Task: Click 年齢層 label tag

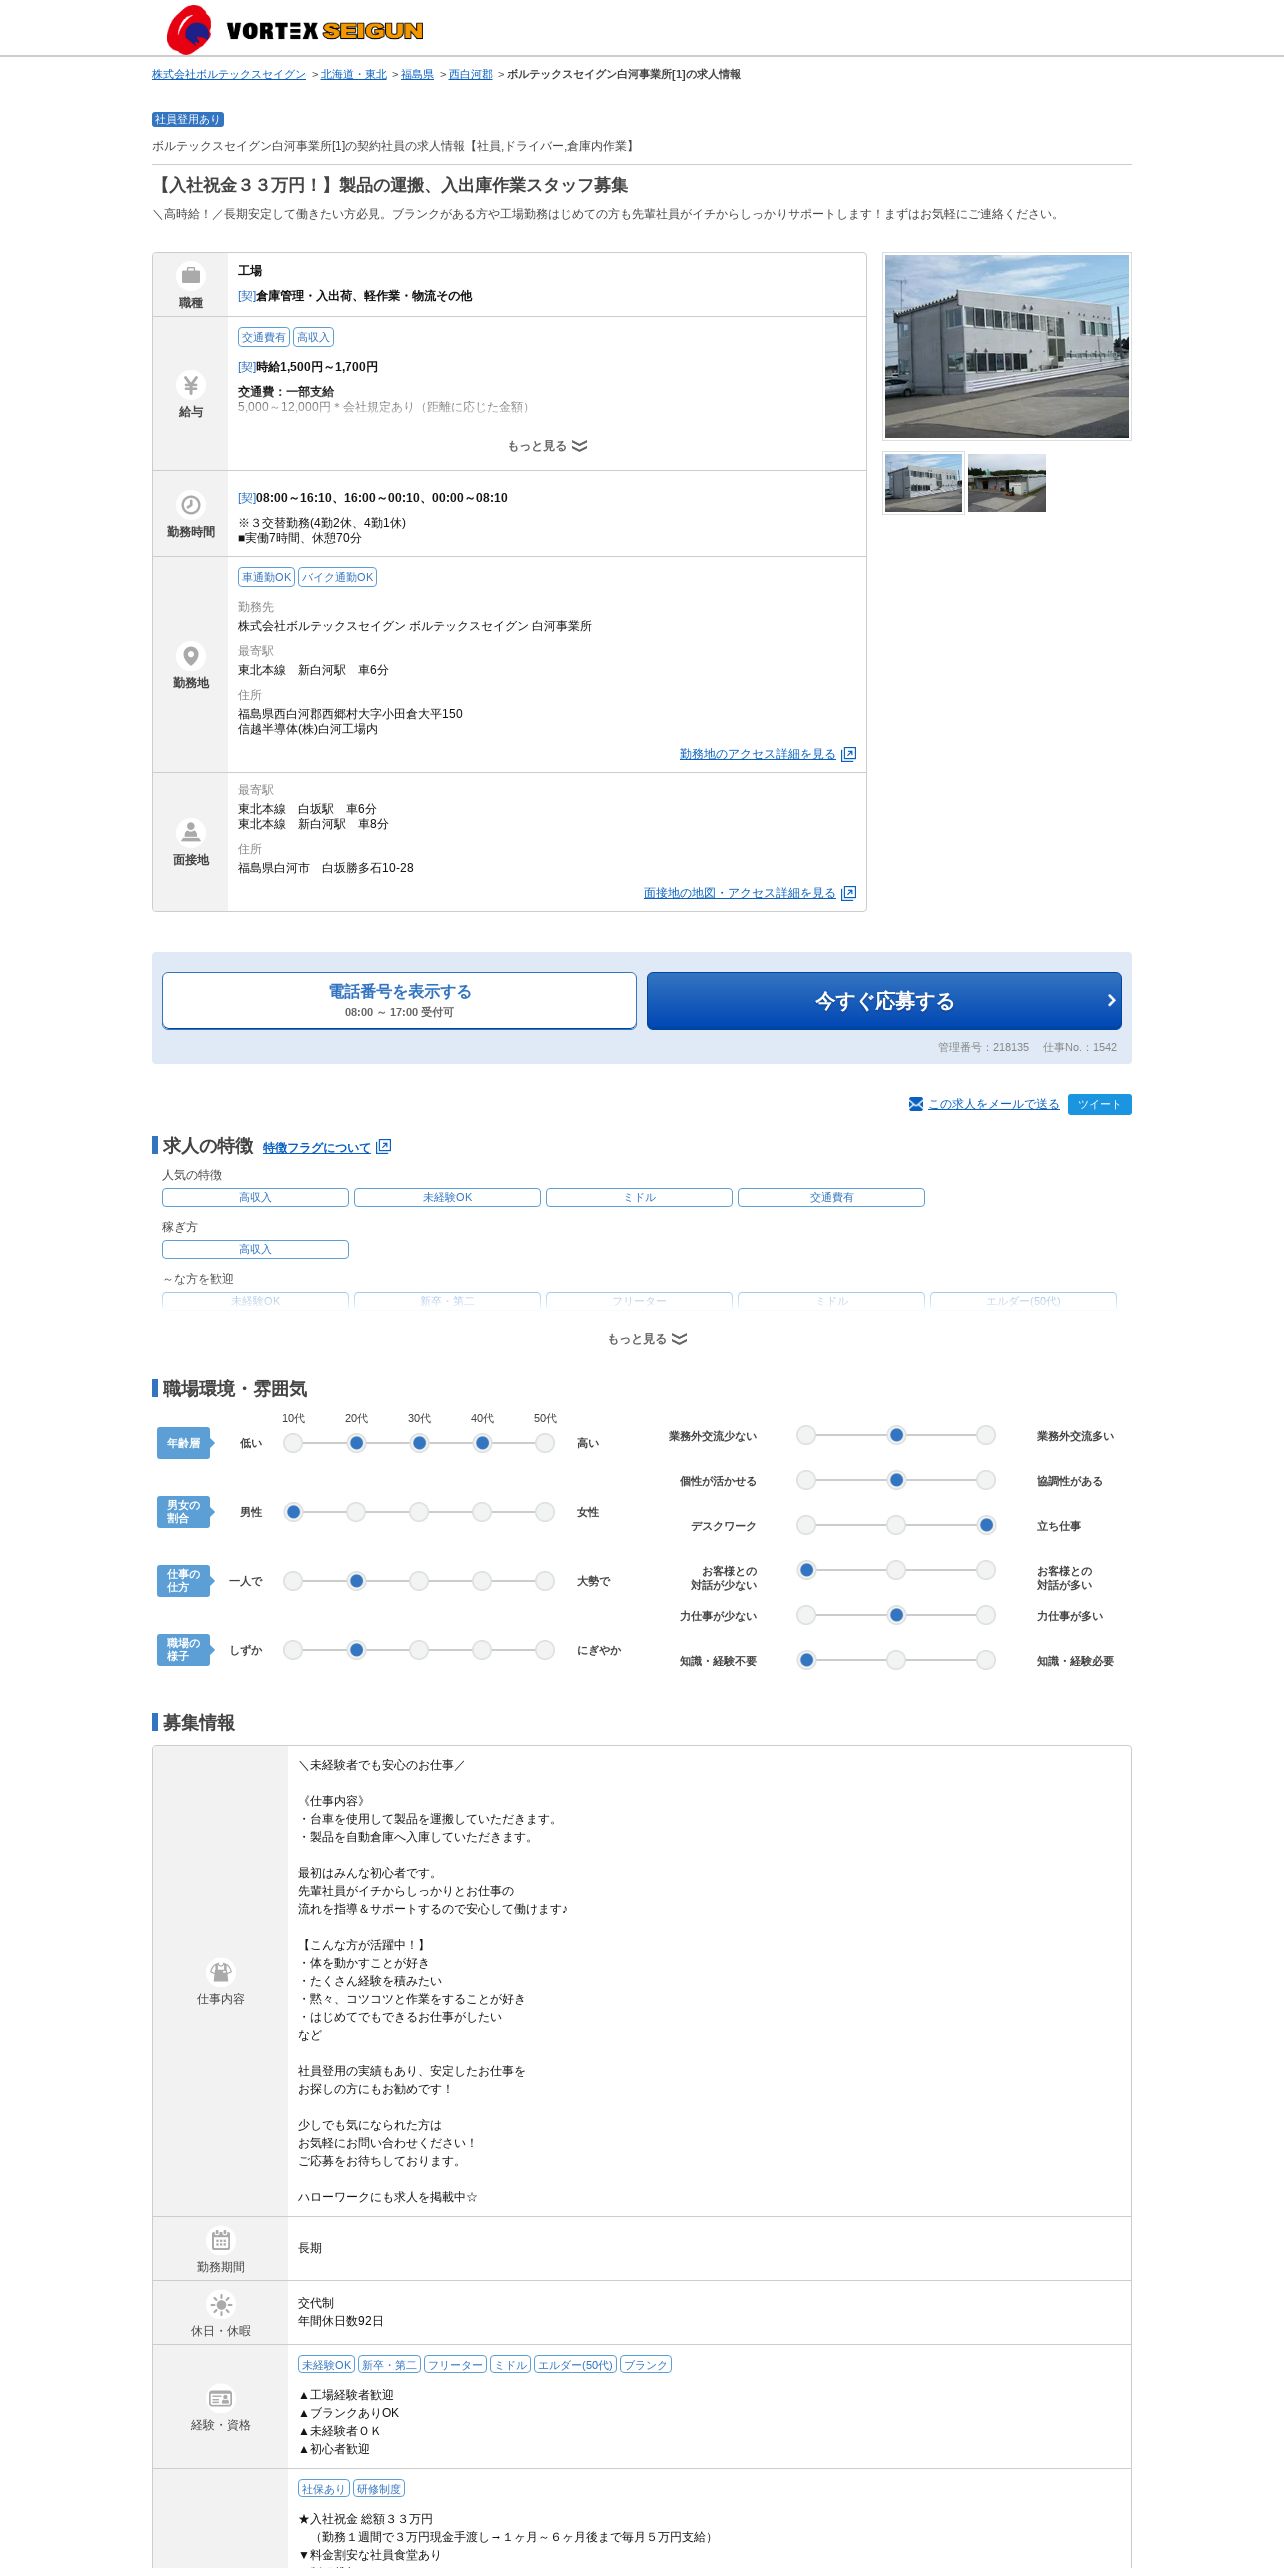Action: (185, 1443)
